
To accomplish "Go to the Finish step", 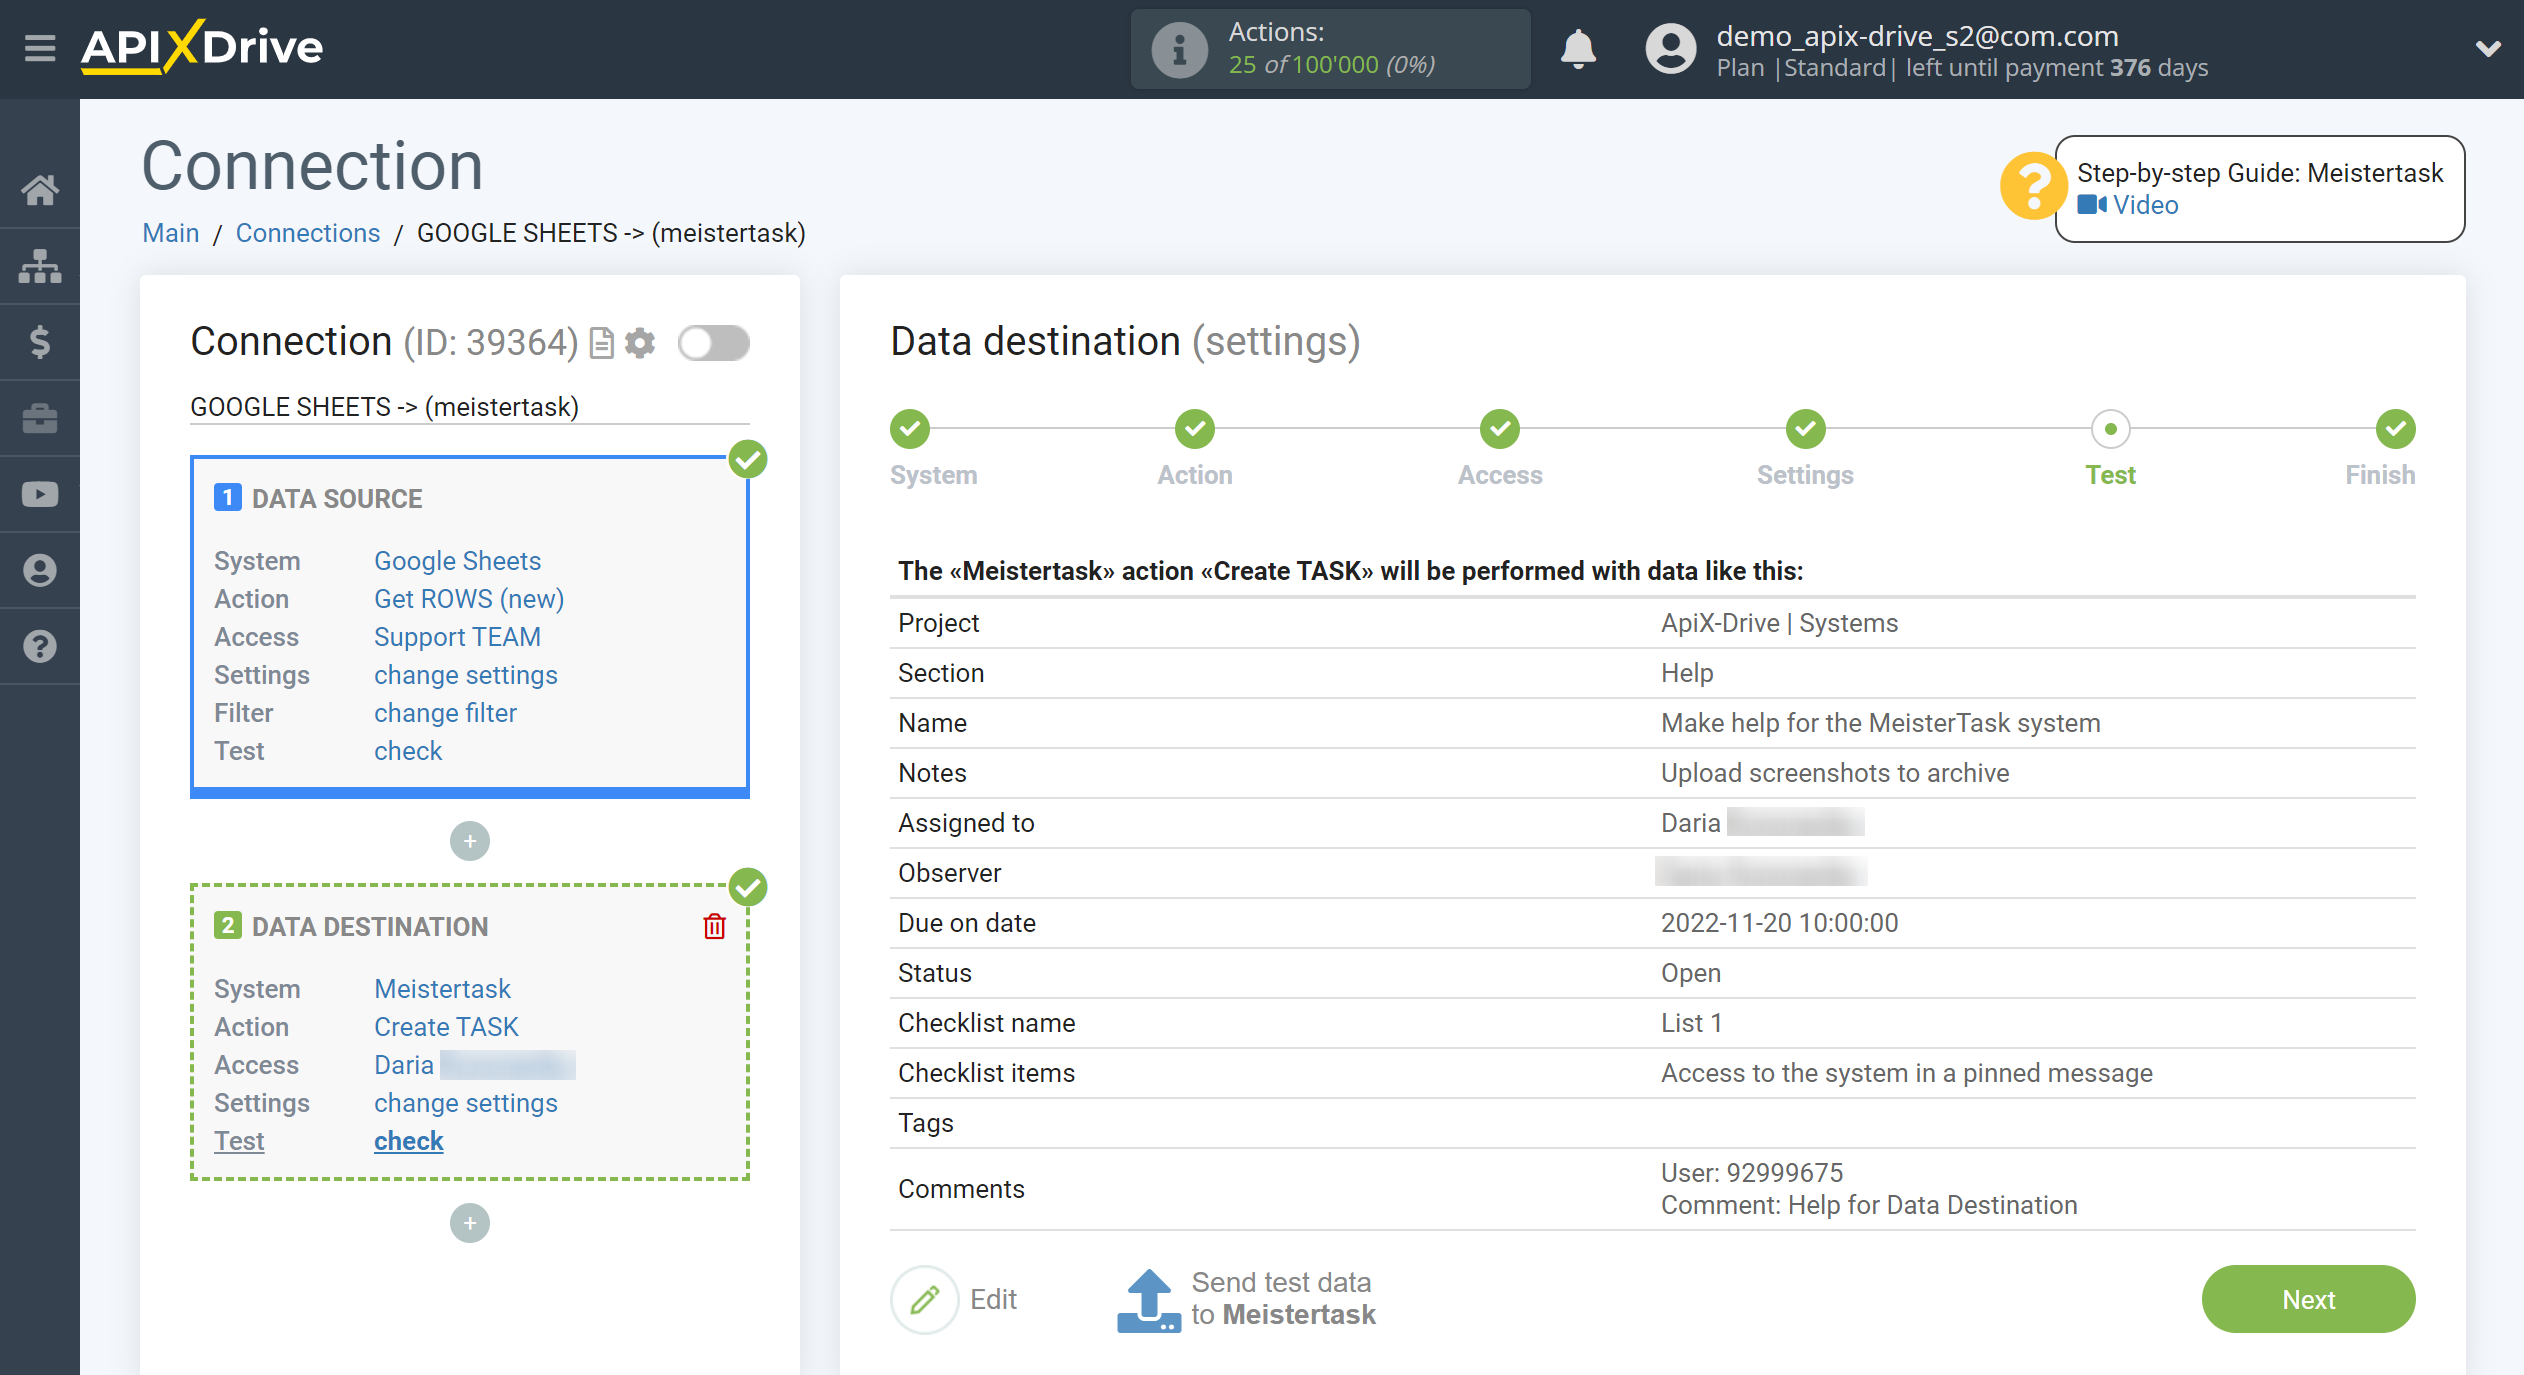I will (2396, 429).
